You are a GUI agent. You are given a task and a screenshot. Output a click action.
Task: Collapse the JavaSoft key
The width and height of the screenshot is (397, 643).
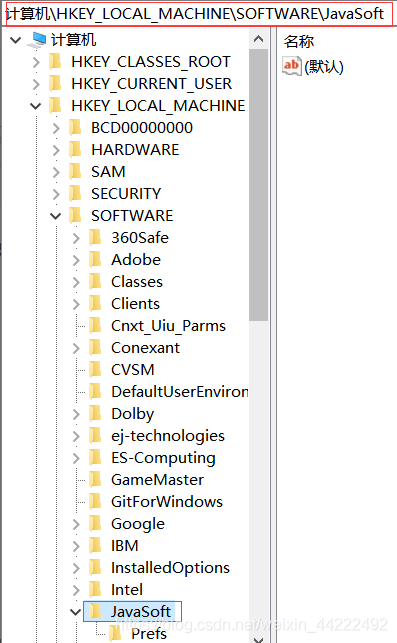coord(75,612)
